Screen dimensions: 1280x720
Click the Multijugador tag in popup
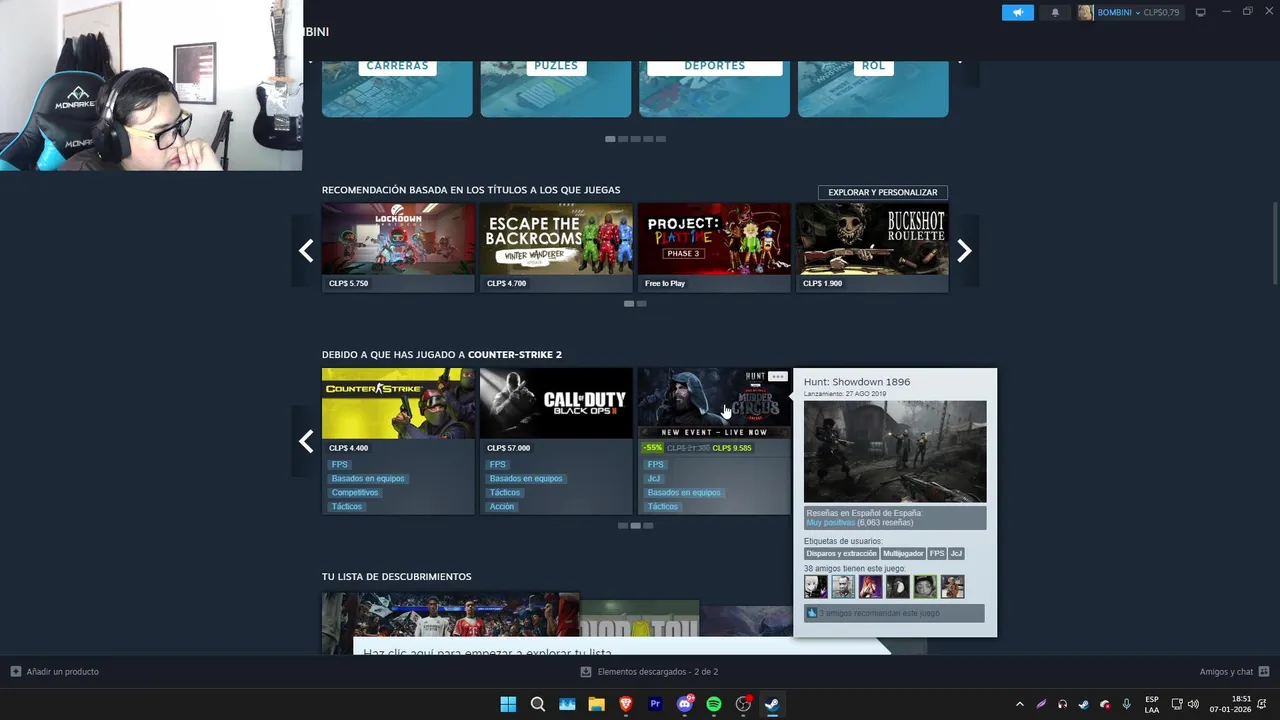coord(903,553)
